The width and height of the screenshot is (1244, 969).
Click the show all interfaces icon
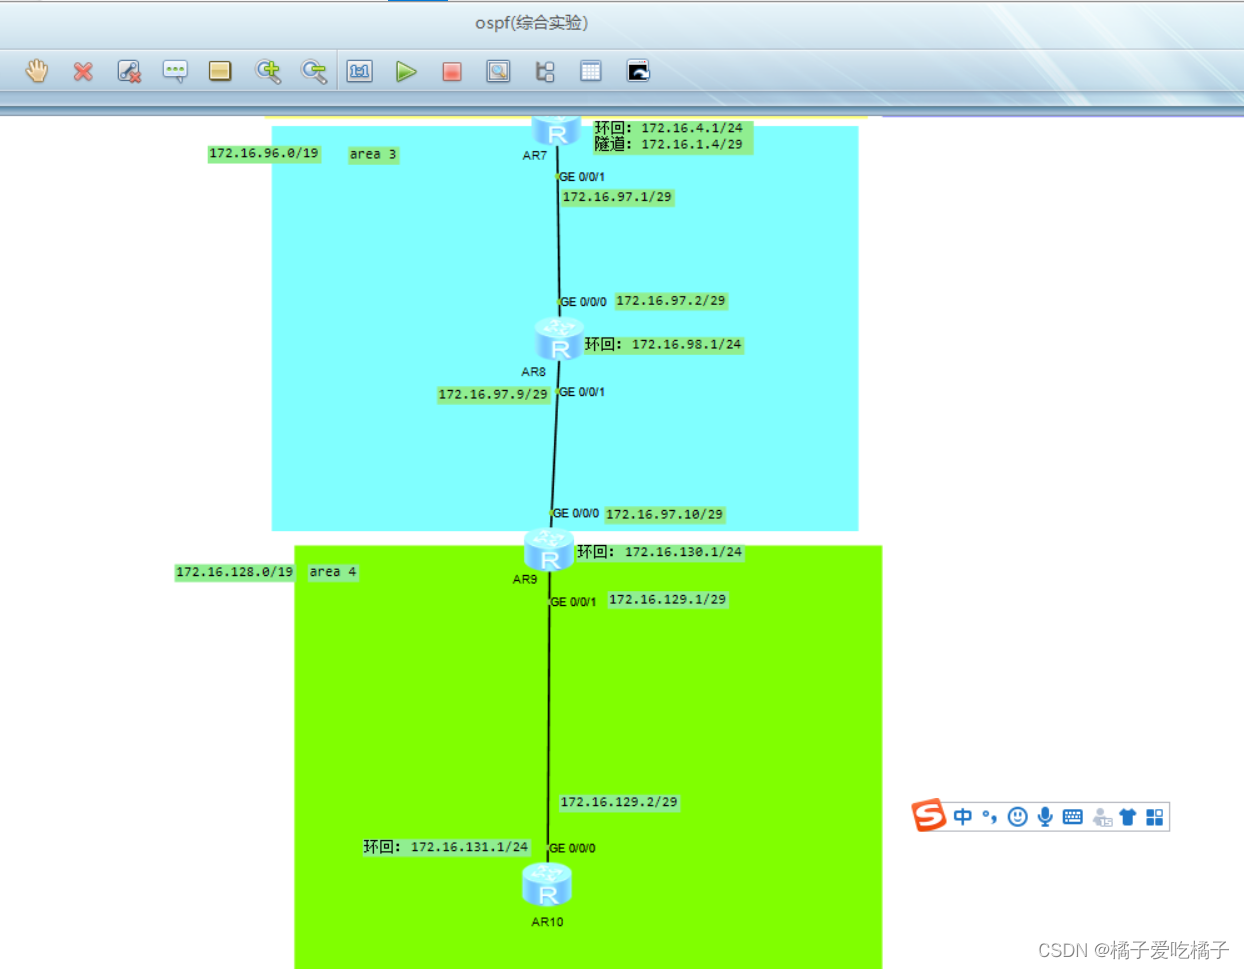(545, 71)
